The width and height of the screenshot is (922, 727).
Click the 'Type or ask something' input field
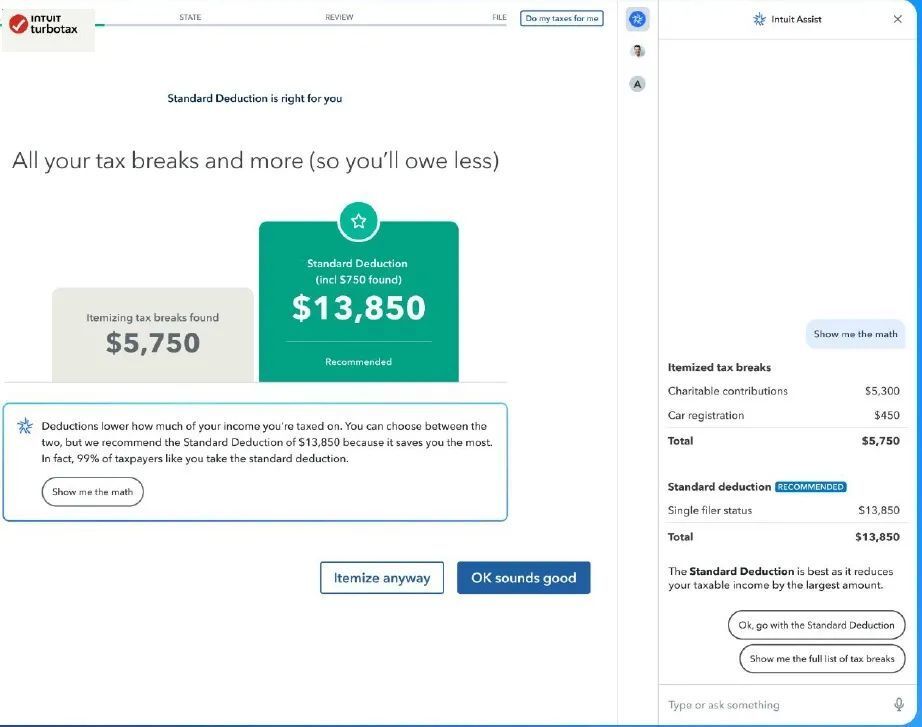[770, 705]
